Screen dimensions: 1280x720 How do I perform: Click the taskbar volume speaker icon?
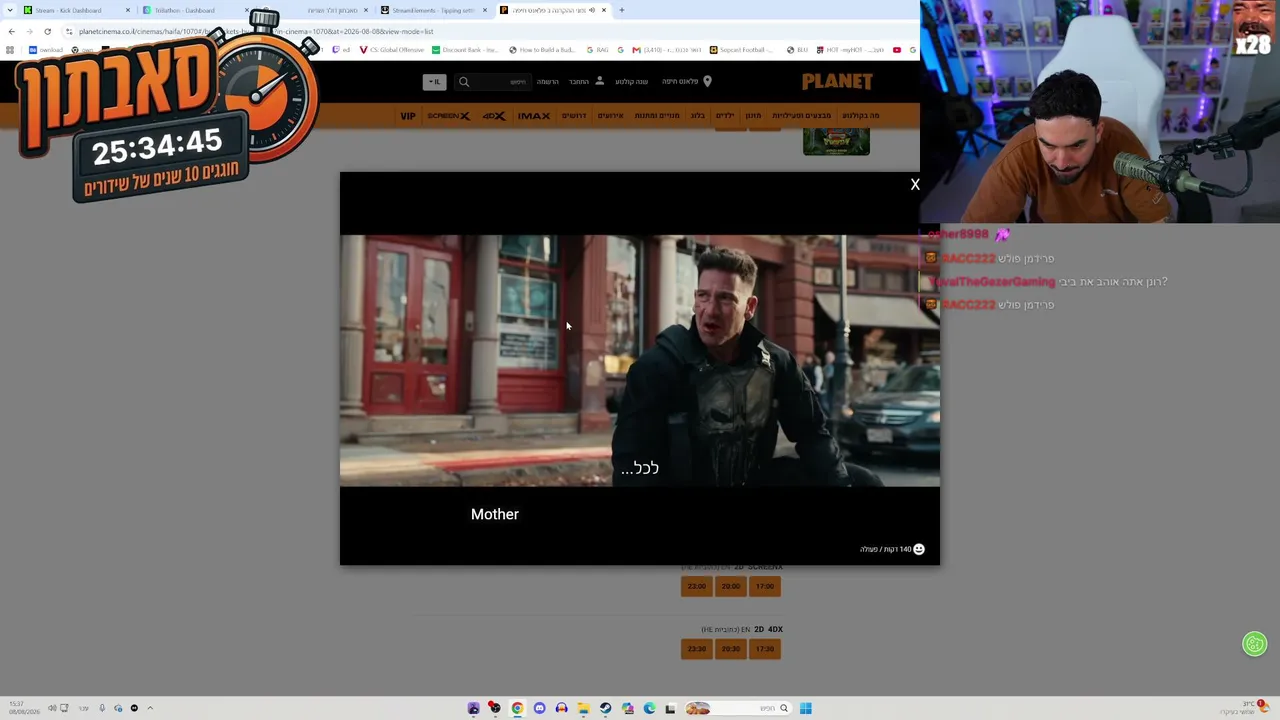coord(52,708)
